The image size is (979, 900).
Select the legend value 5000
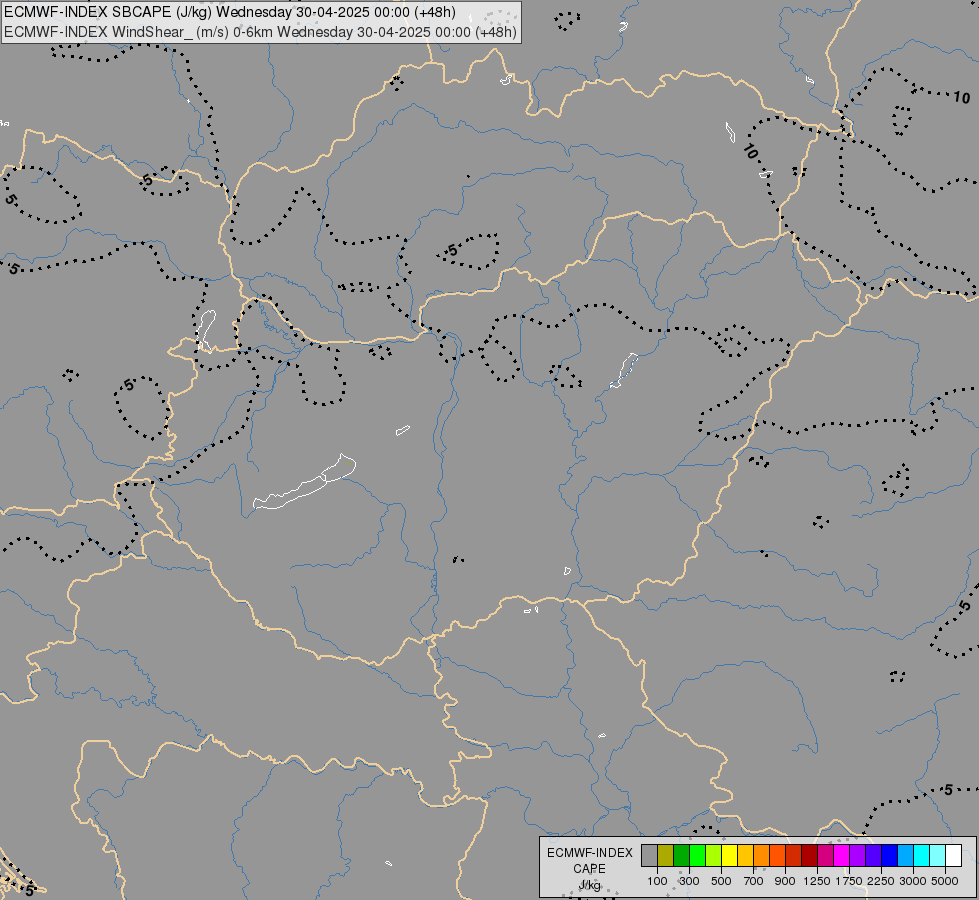[945, 881]
